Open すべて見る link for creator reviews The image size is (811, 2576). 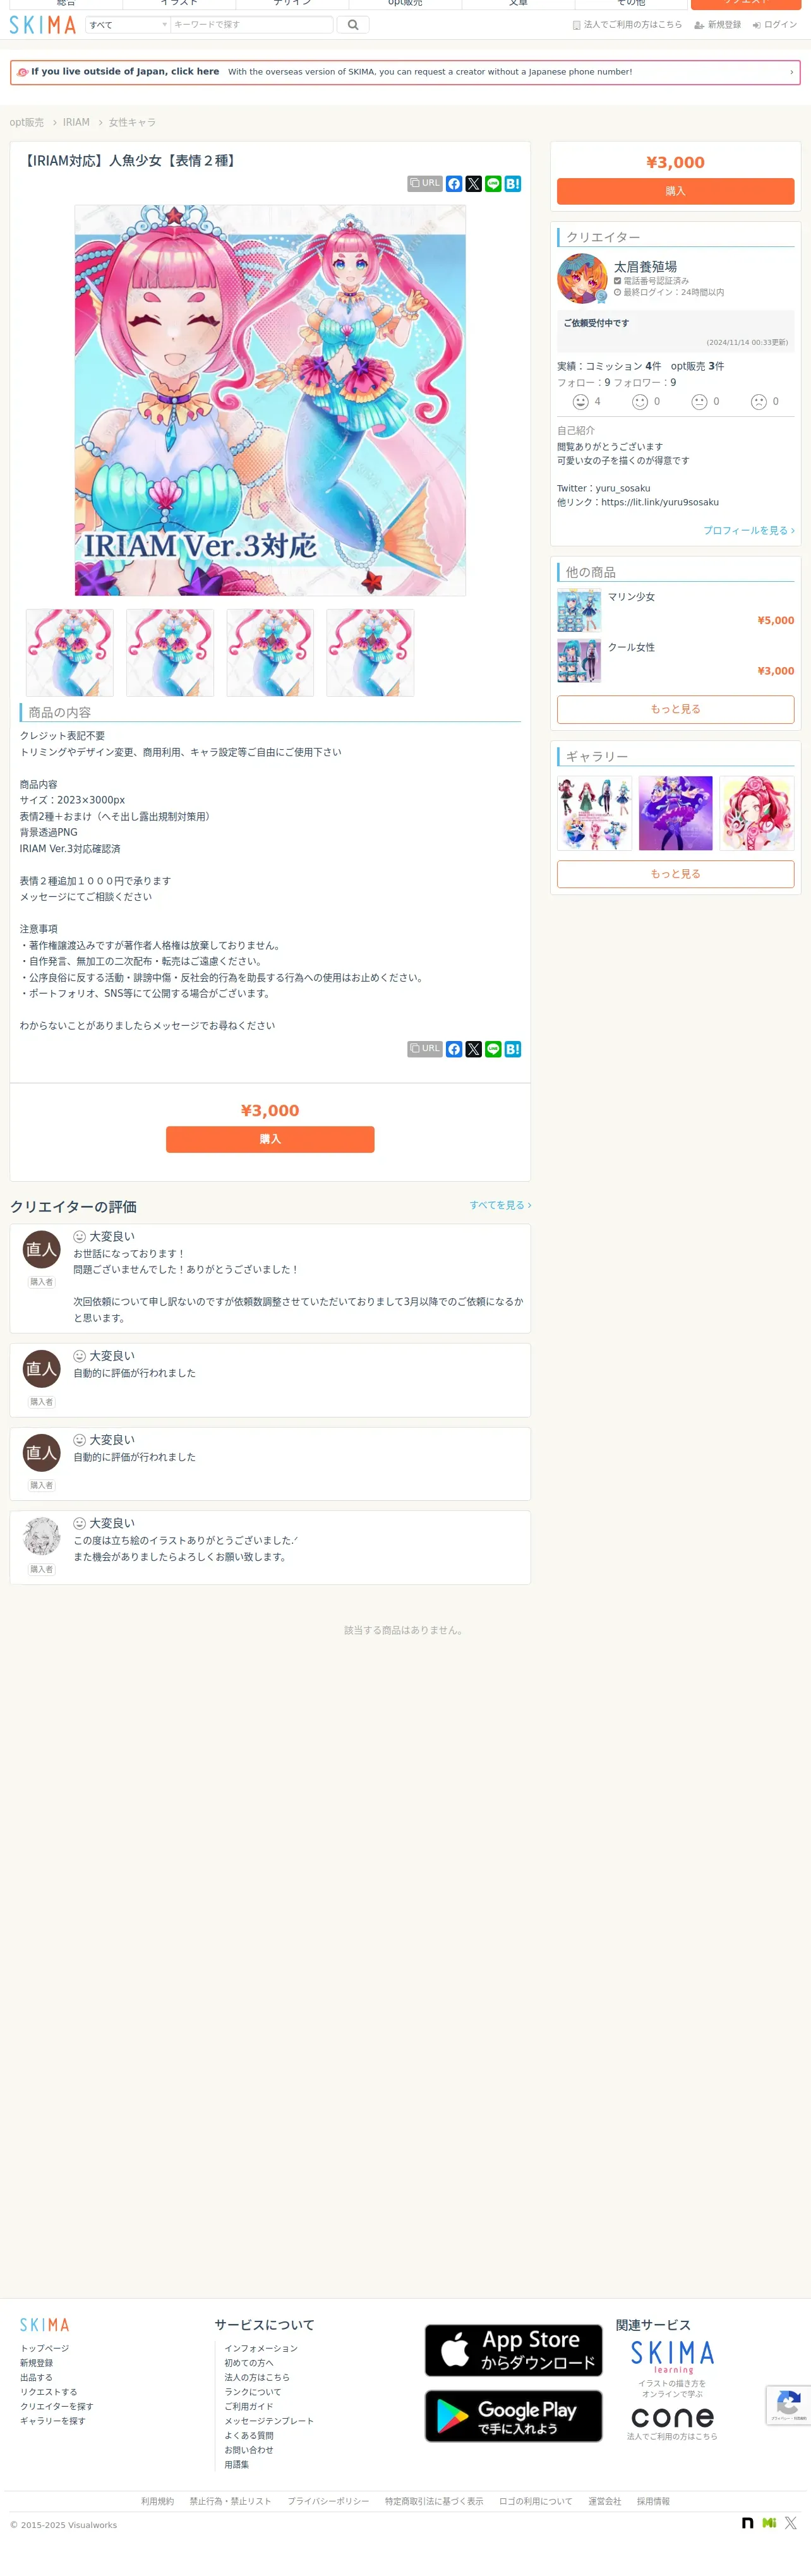pos(500,1205)
